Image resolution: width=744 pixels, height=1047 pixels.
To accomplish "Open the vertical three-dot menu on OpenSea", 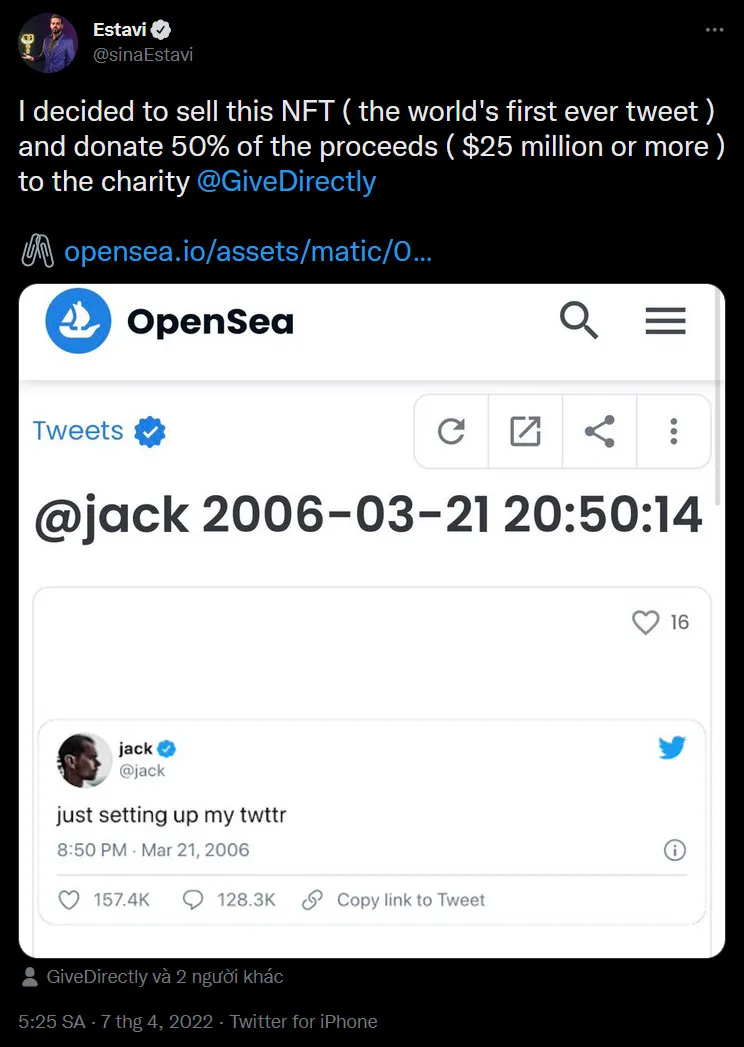I will (x=673, y=431).
